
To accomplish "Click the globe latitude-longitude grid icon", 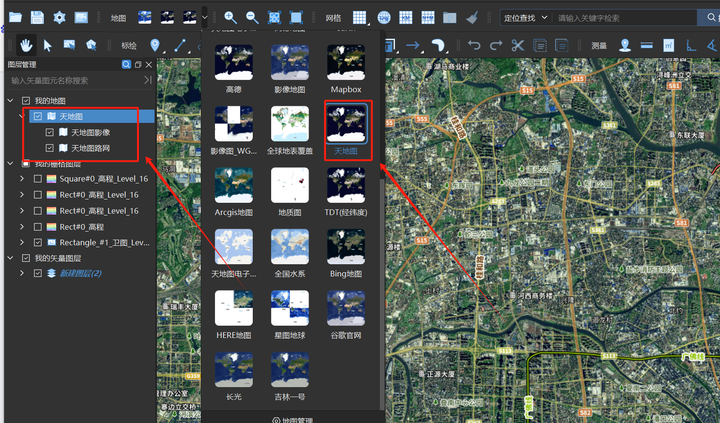I will point(384,17).
